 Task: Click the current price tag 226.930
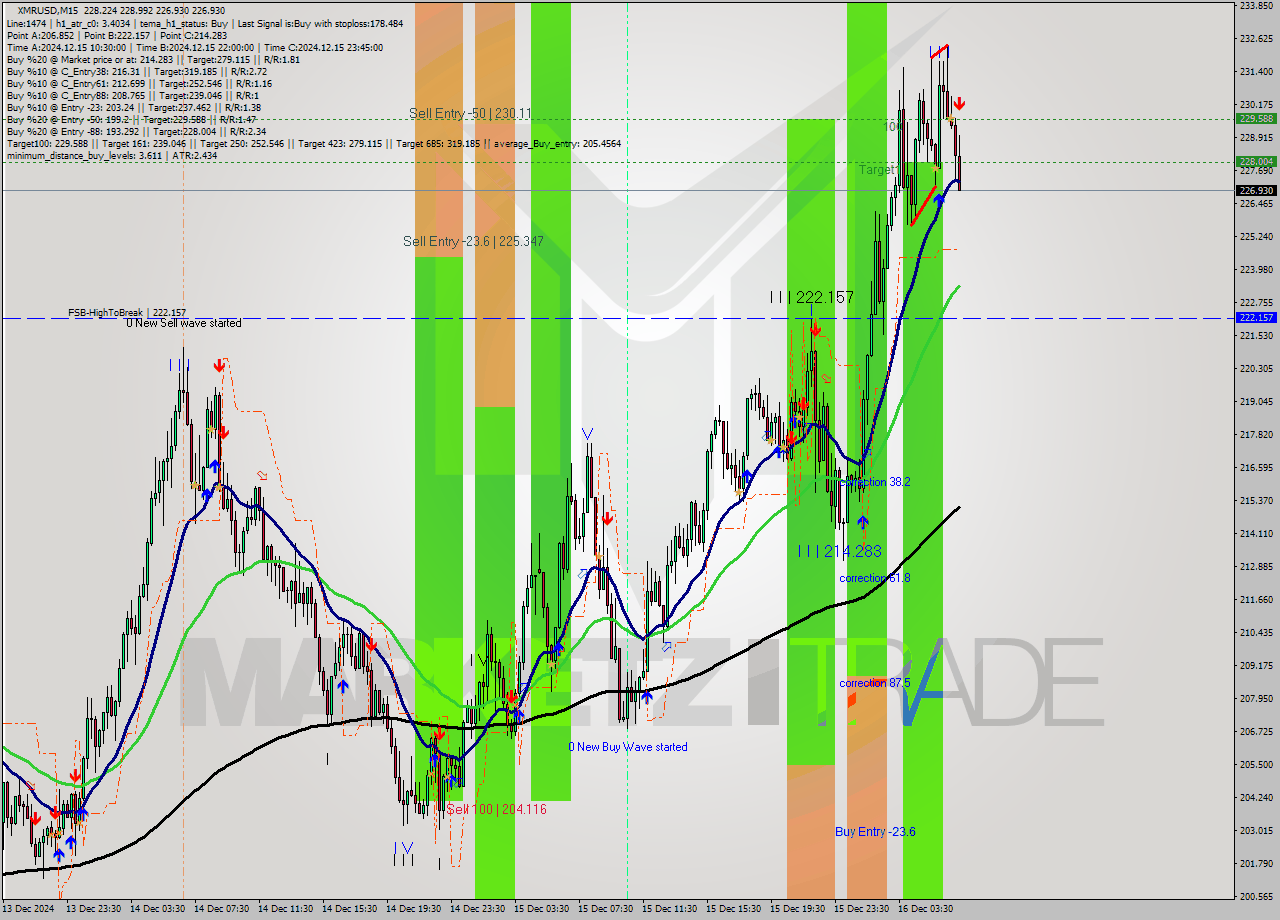pos(1256,190)
